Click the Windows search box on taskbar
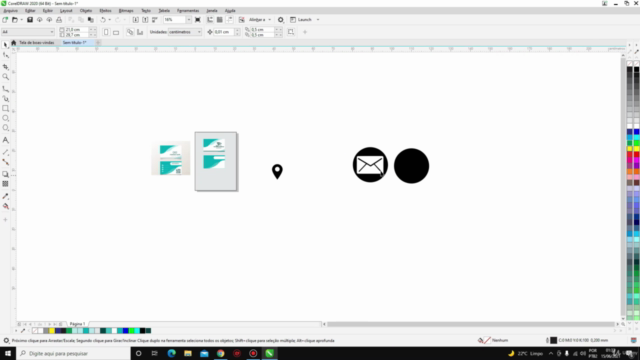This screenshot has height=360, width=640. [x=73, y=353]
